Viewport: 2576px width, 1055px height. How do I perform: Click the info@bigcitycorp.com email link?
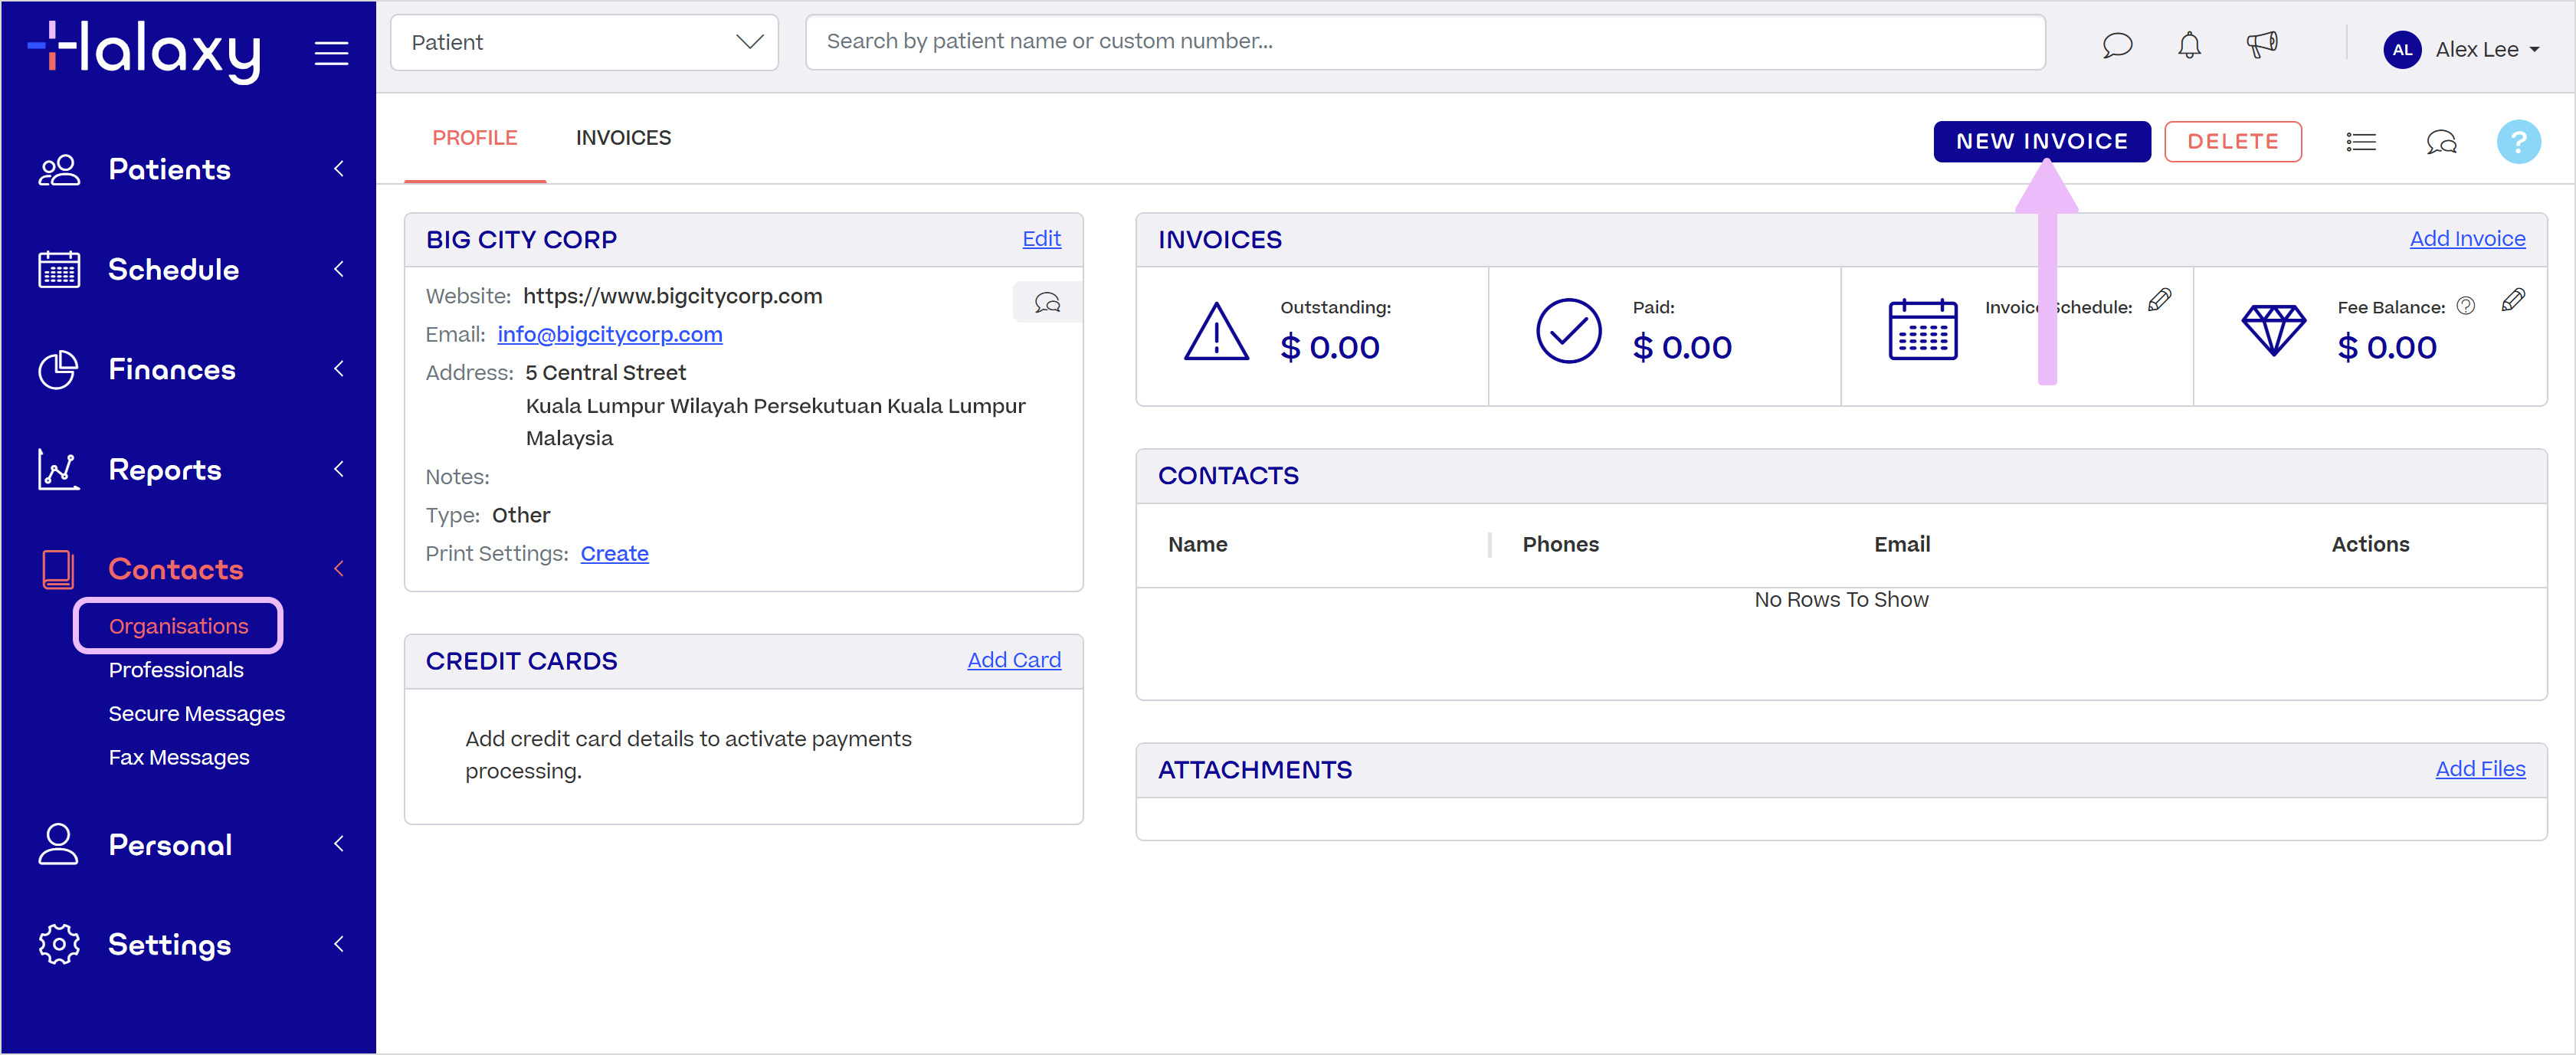point(609,335)
